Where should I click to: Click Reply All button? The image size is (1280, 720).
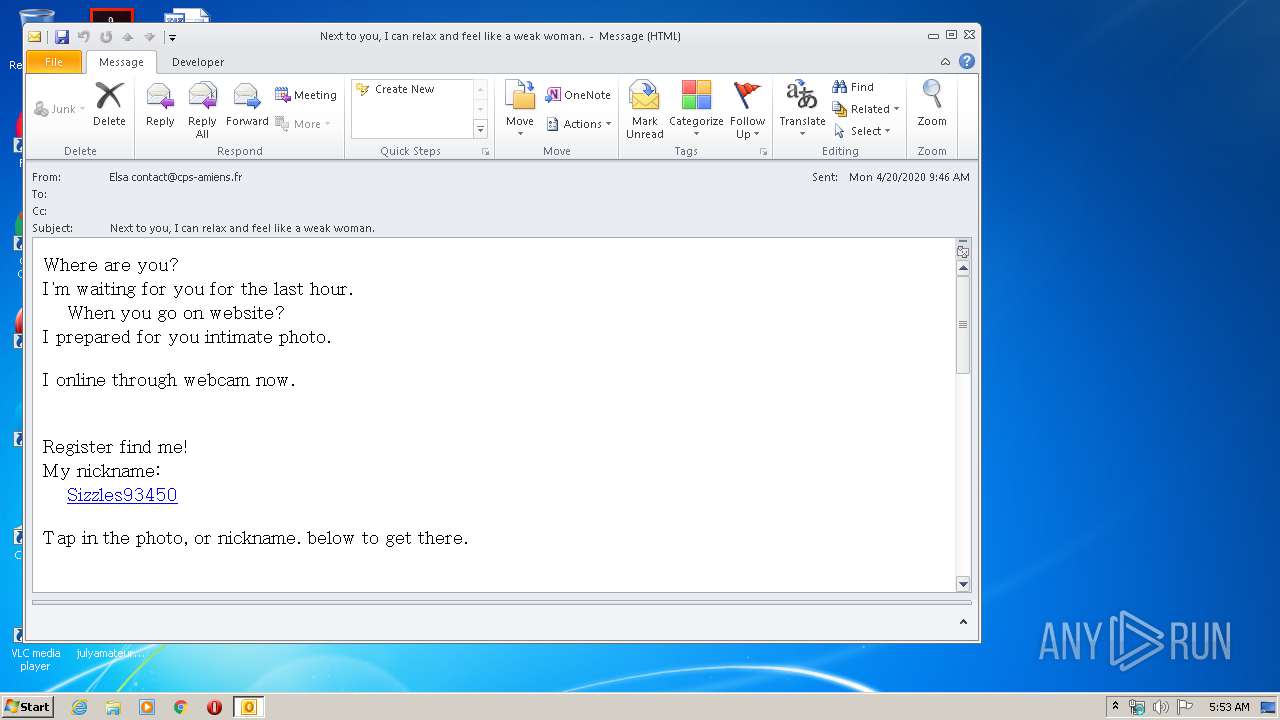pos(202,110)
